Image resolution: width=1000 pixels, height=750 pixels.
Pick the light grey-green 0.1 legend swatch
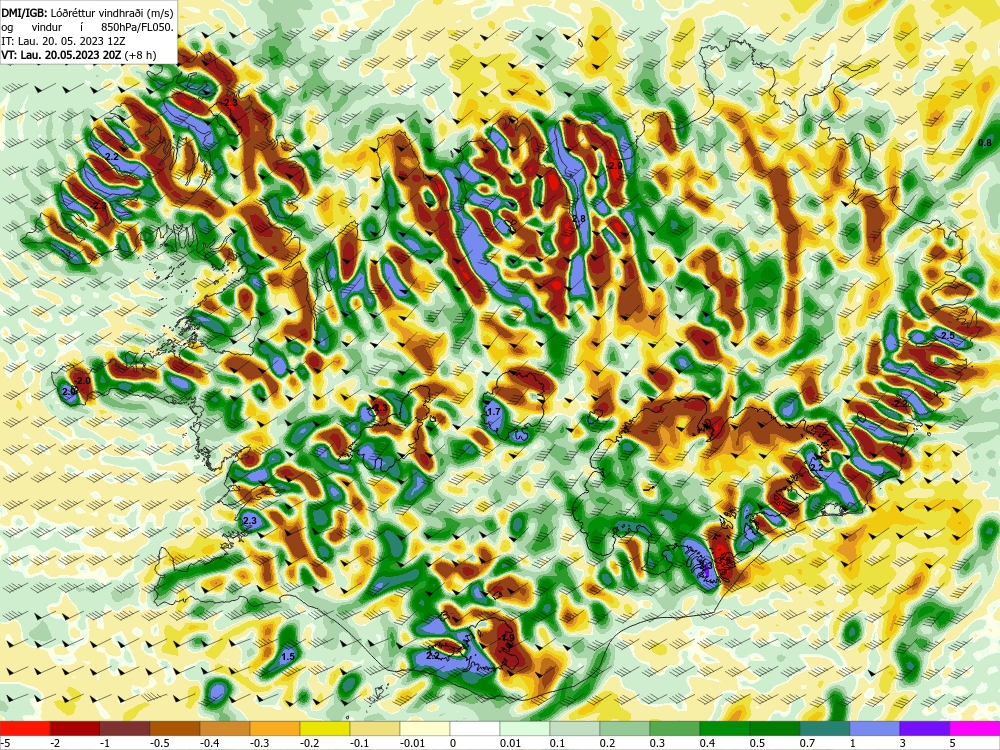coord(575,728)
